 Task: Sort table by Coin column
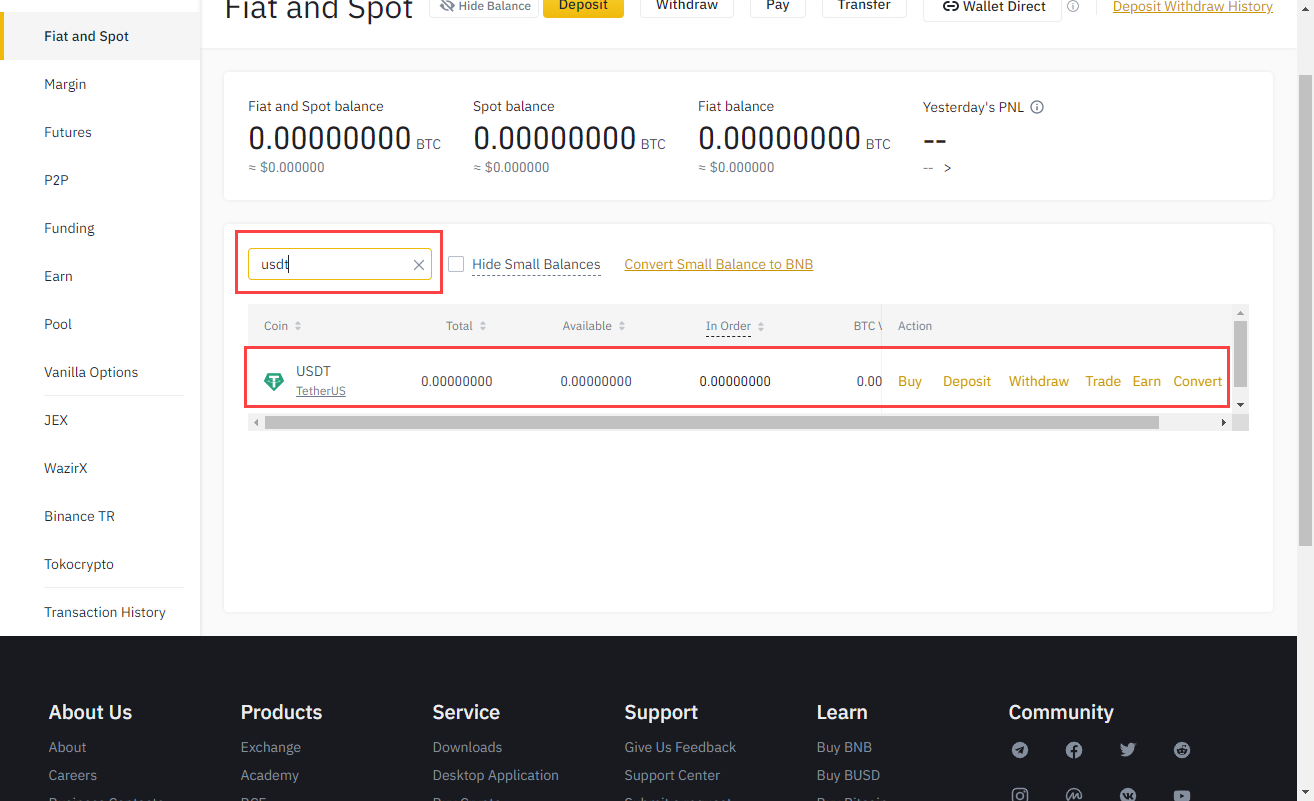[283, 326]
